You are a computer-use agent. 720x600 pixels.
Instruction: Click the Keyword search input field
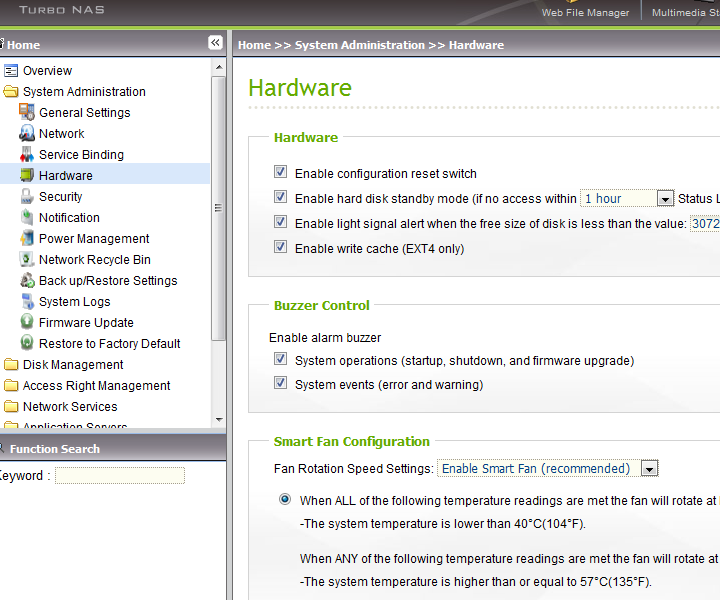(120, 476)
